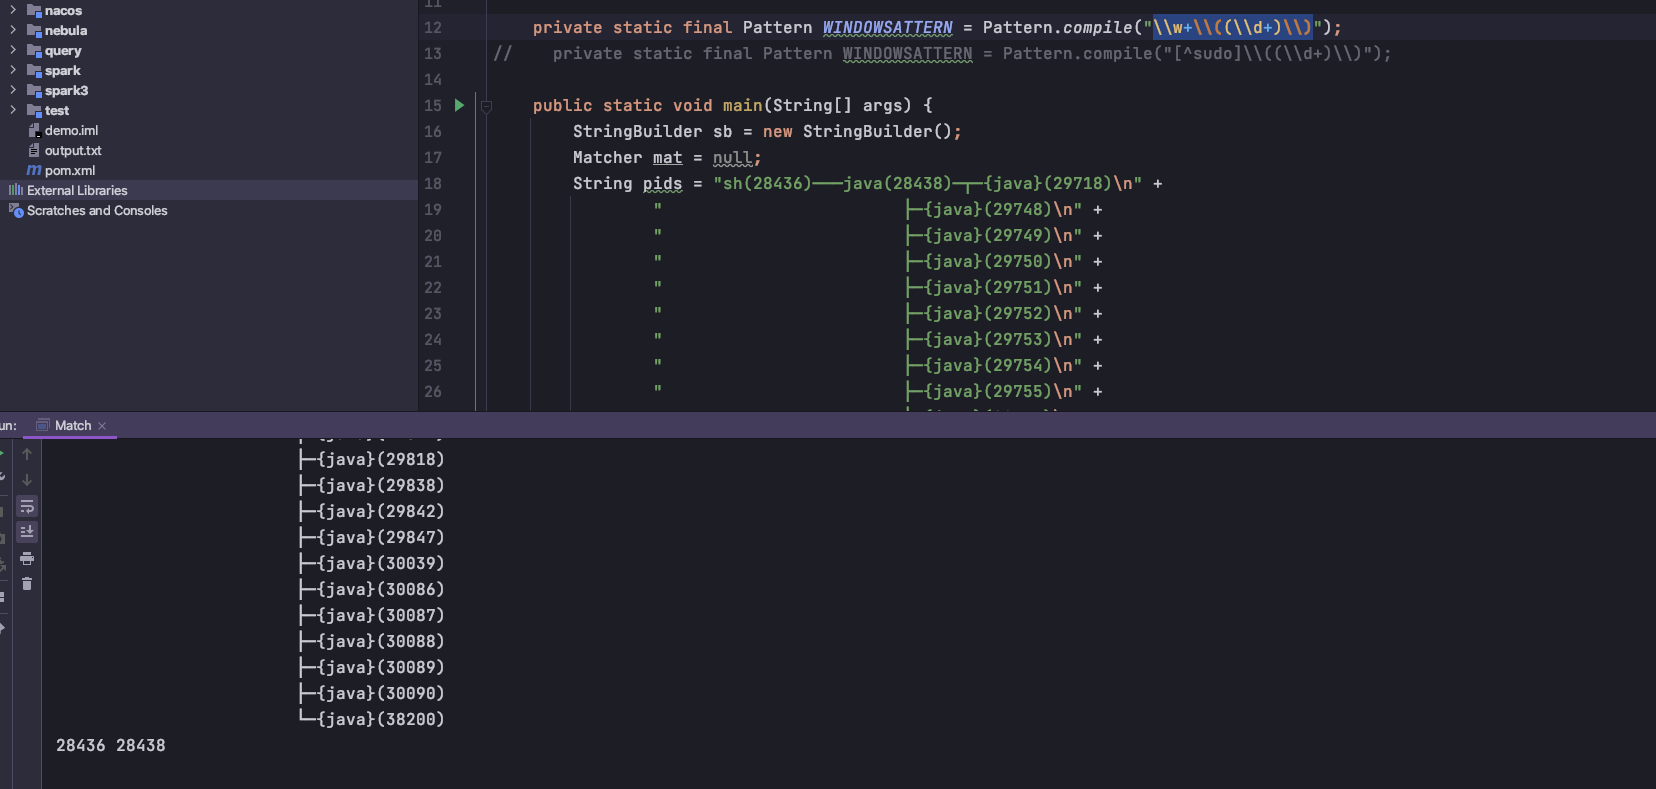Viewport: 1656px width, 789px height.
Task: Open output.txt file
Action: pyautogui.click(x=73, y=151)
